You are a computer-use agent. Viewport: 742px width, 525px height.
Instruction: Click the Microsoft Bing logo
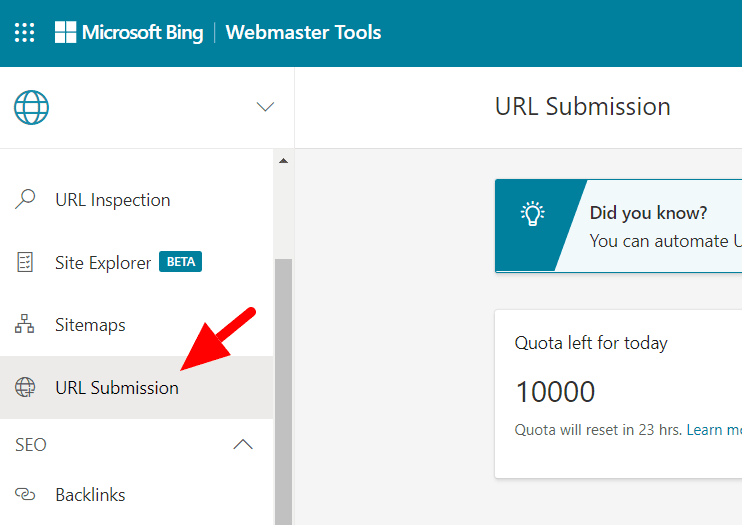coord(128,33)
